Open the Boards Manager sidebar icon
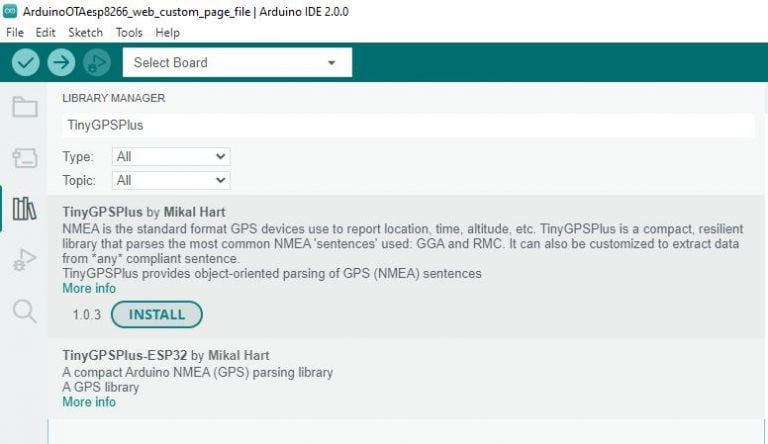This screenshot has width=768, height=444. [x=24, y=158]
